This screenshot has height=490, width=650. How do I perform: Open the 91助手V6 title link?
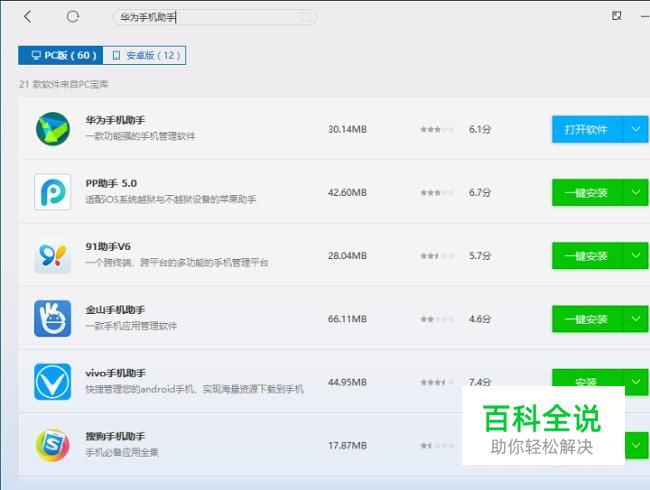click(x=108, y=247)
